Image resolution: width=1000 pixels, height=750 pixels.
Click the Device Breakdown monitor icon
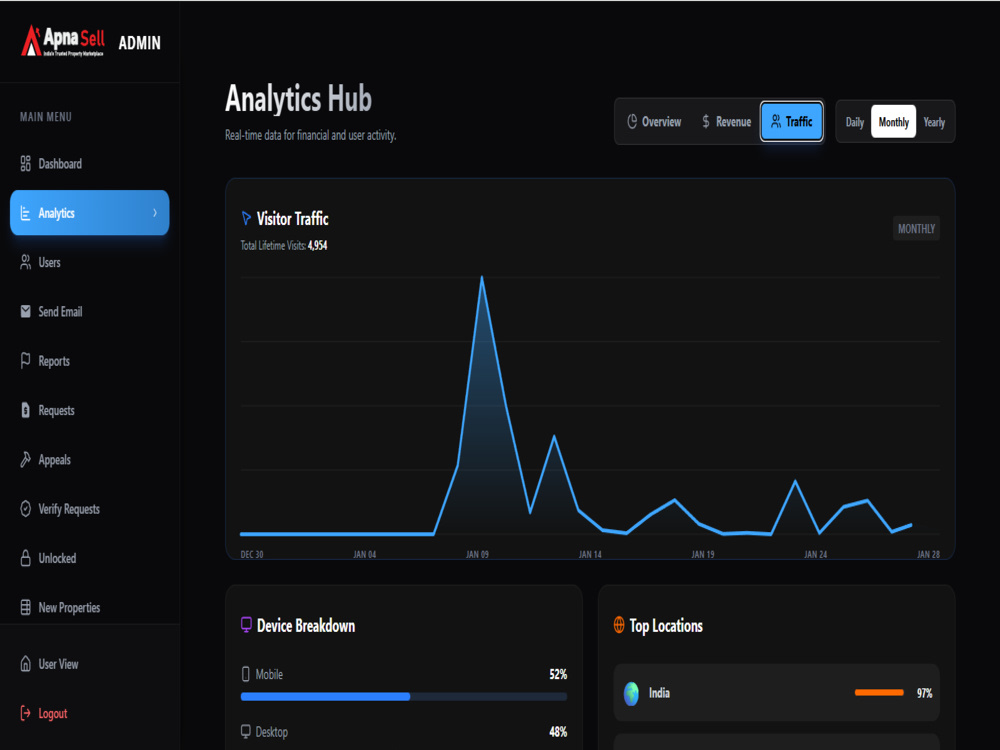246,625
